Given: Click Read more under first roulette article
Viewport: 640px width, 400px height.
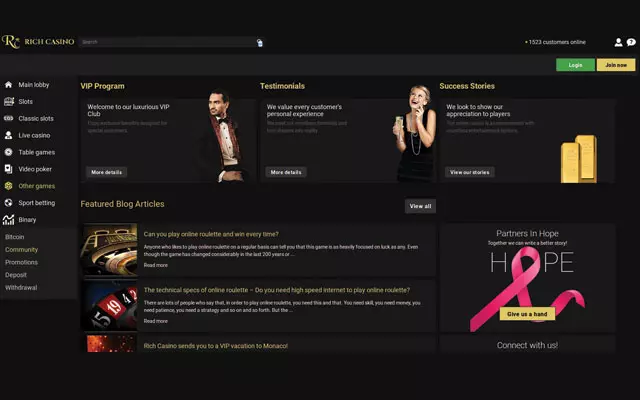Looking at the screenshot, I should point(156,265).
